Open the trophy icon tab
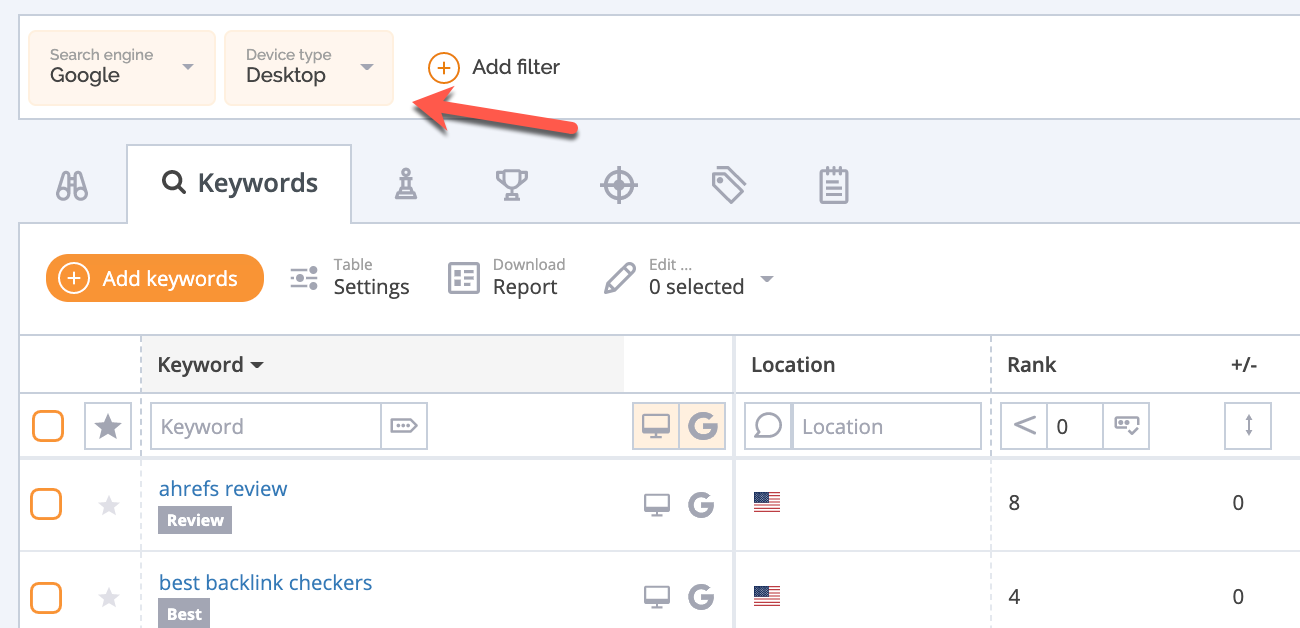 pos(511,185)
